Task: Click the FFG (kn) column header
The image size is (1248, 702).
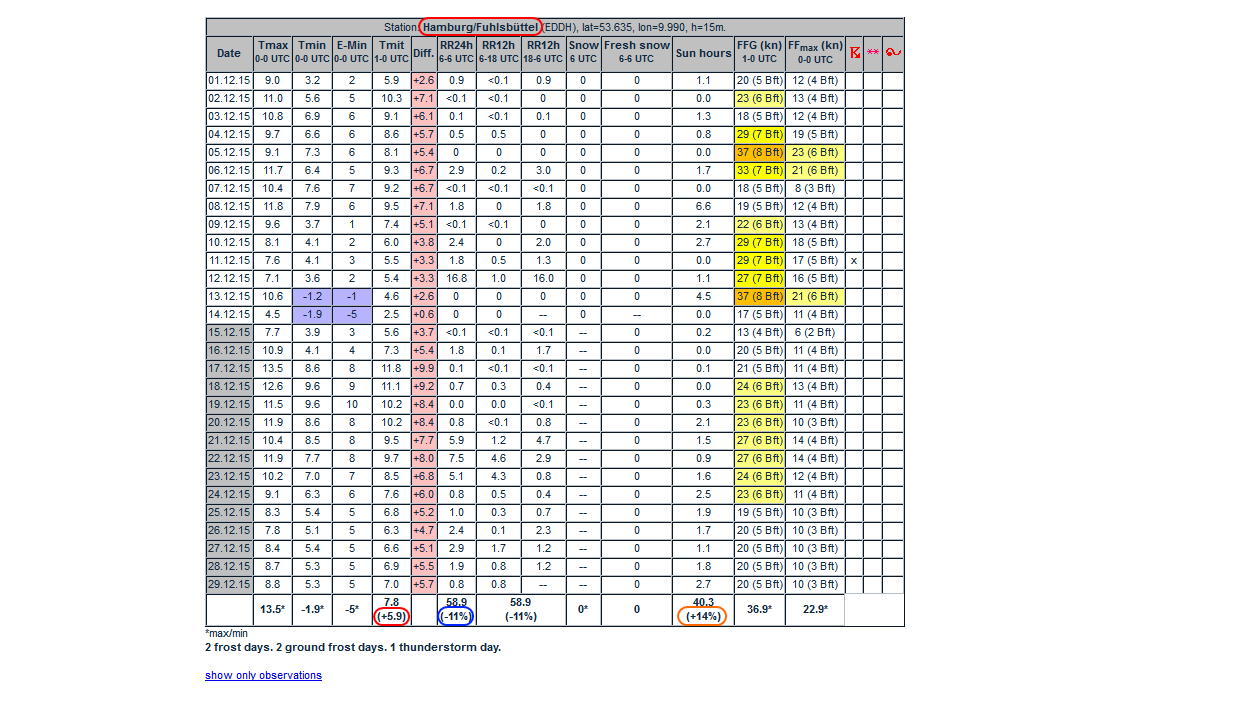Action: (759, 54)
